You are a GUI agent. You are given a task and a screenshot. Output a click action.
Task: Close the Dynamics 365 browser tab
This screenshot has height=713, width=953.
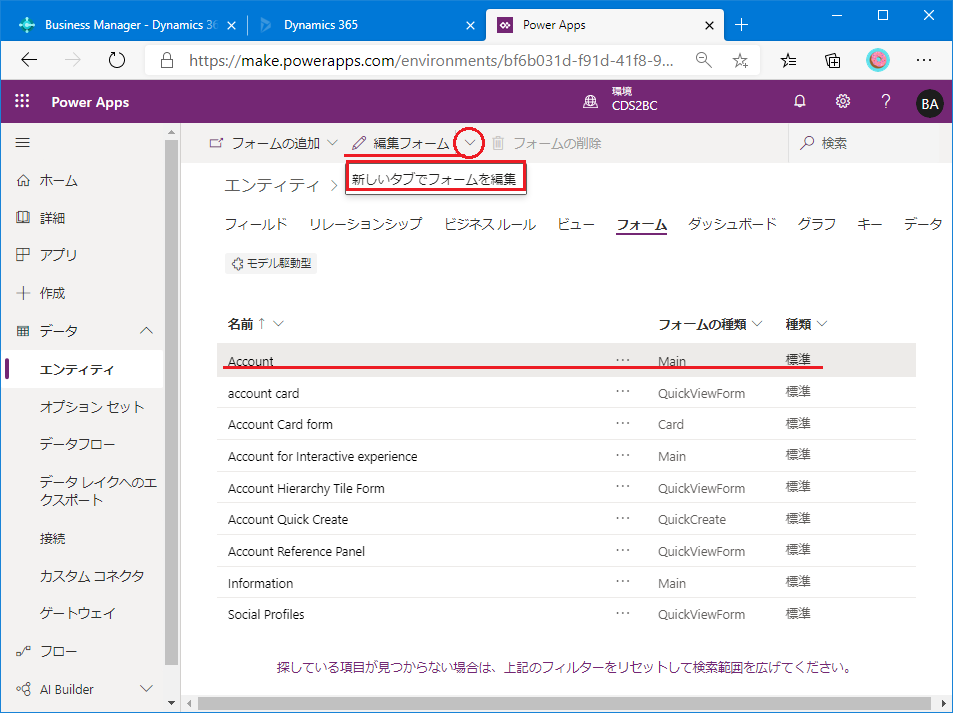point(470,26)
